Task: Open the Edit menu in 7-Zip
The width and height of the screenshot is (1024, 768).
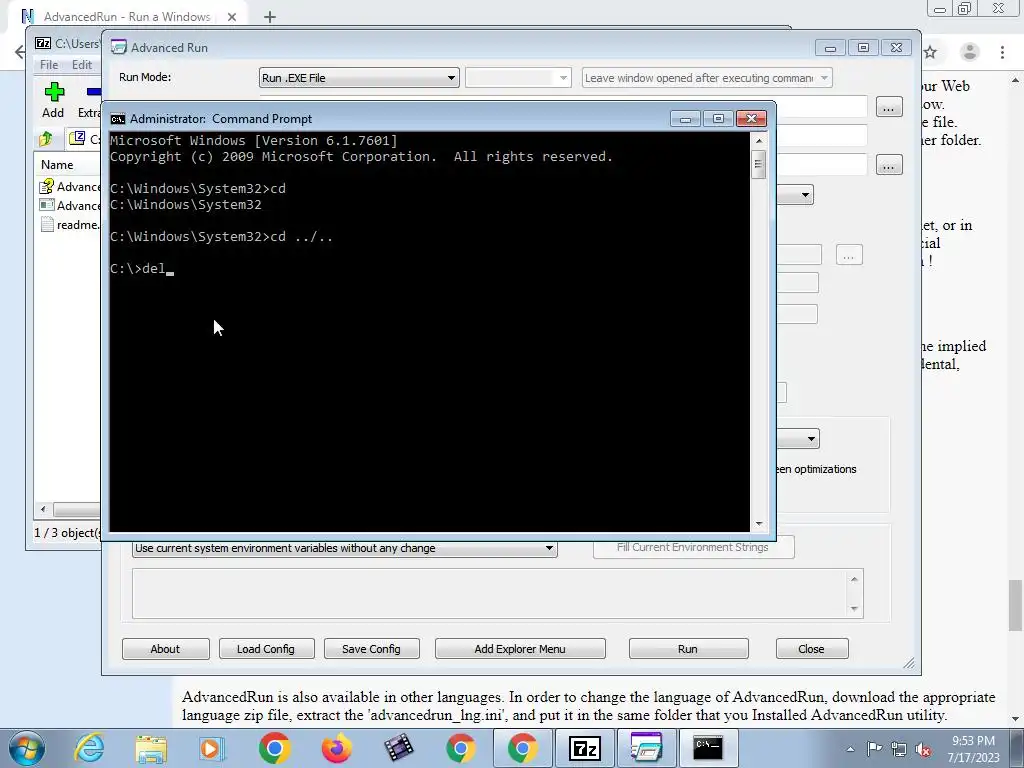Action: (x=82, y=65)
